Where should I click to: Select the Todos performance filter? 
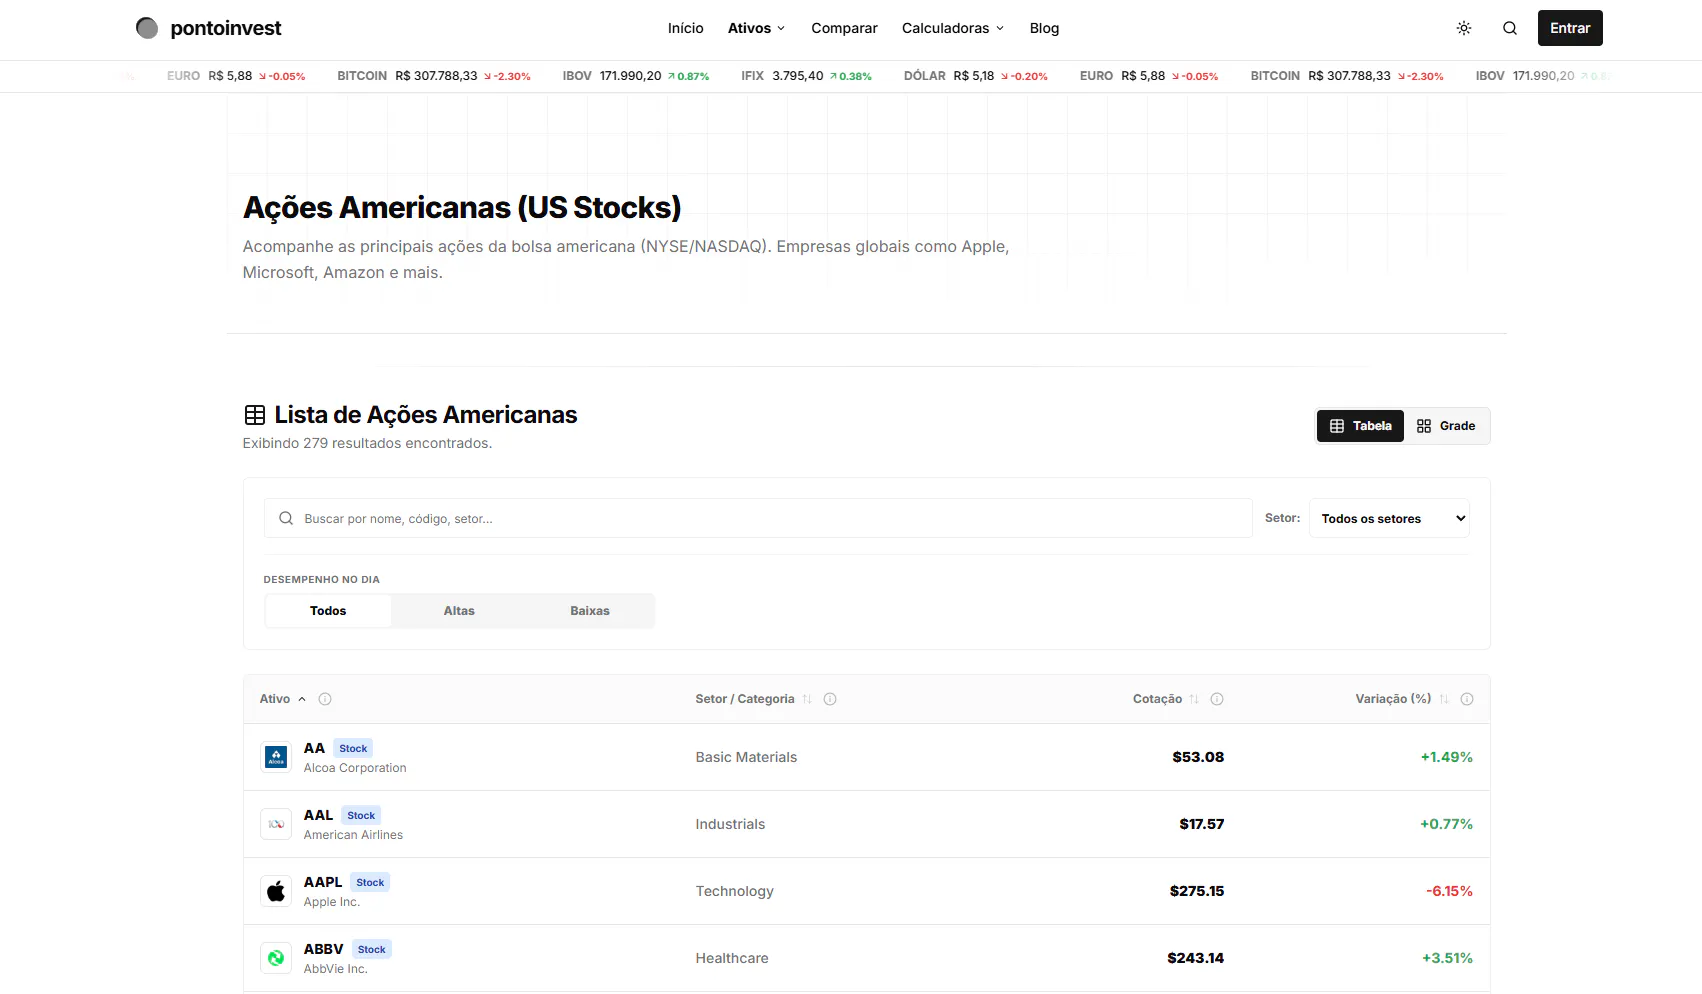[328, 611]
